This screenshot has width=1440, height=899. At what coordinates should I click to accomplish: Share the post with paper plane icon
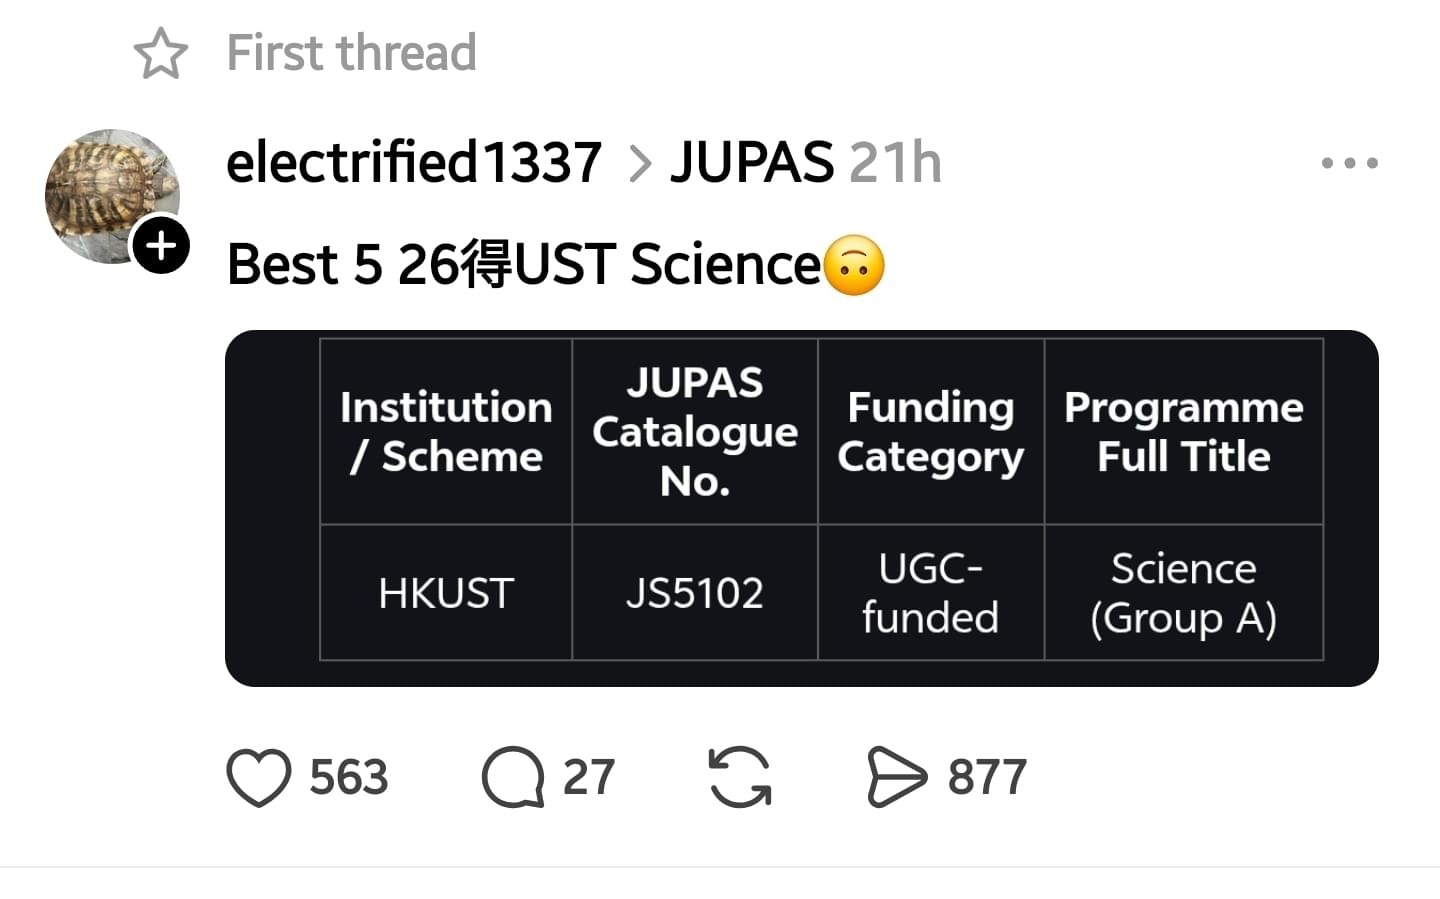pyautogui.click(x=897, y=776)
